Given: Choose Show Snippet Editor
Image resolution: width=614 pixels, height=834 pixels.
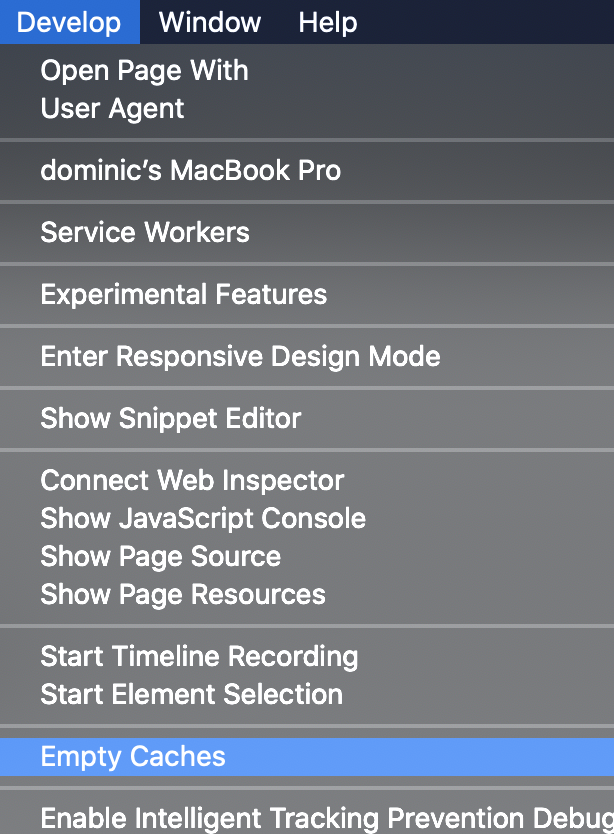Looking at the screenshot, I should point(170,419).
